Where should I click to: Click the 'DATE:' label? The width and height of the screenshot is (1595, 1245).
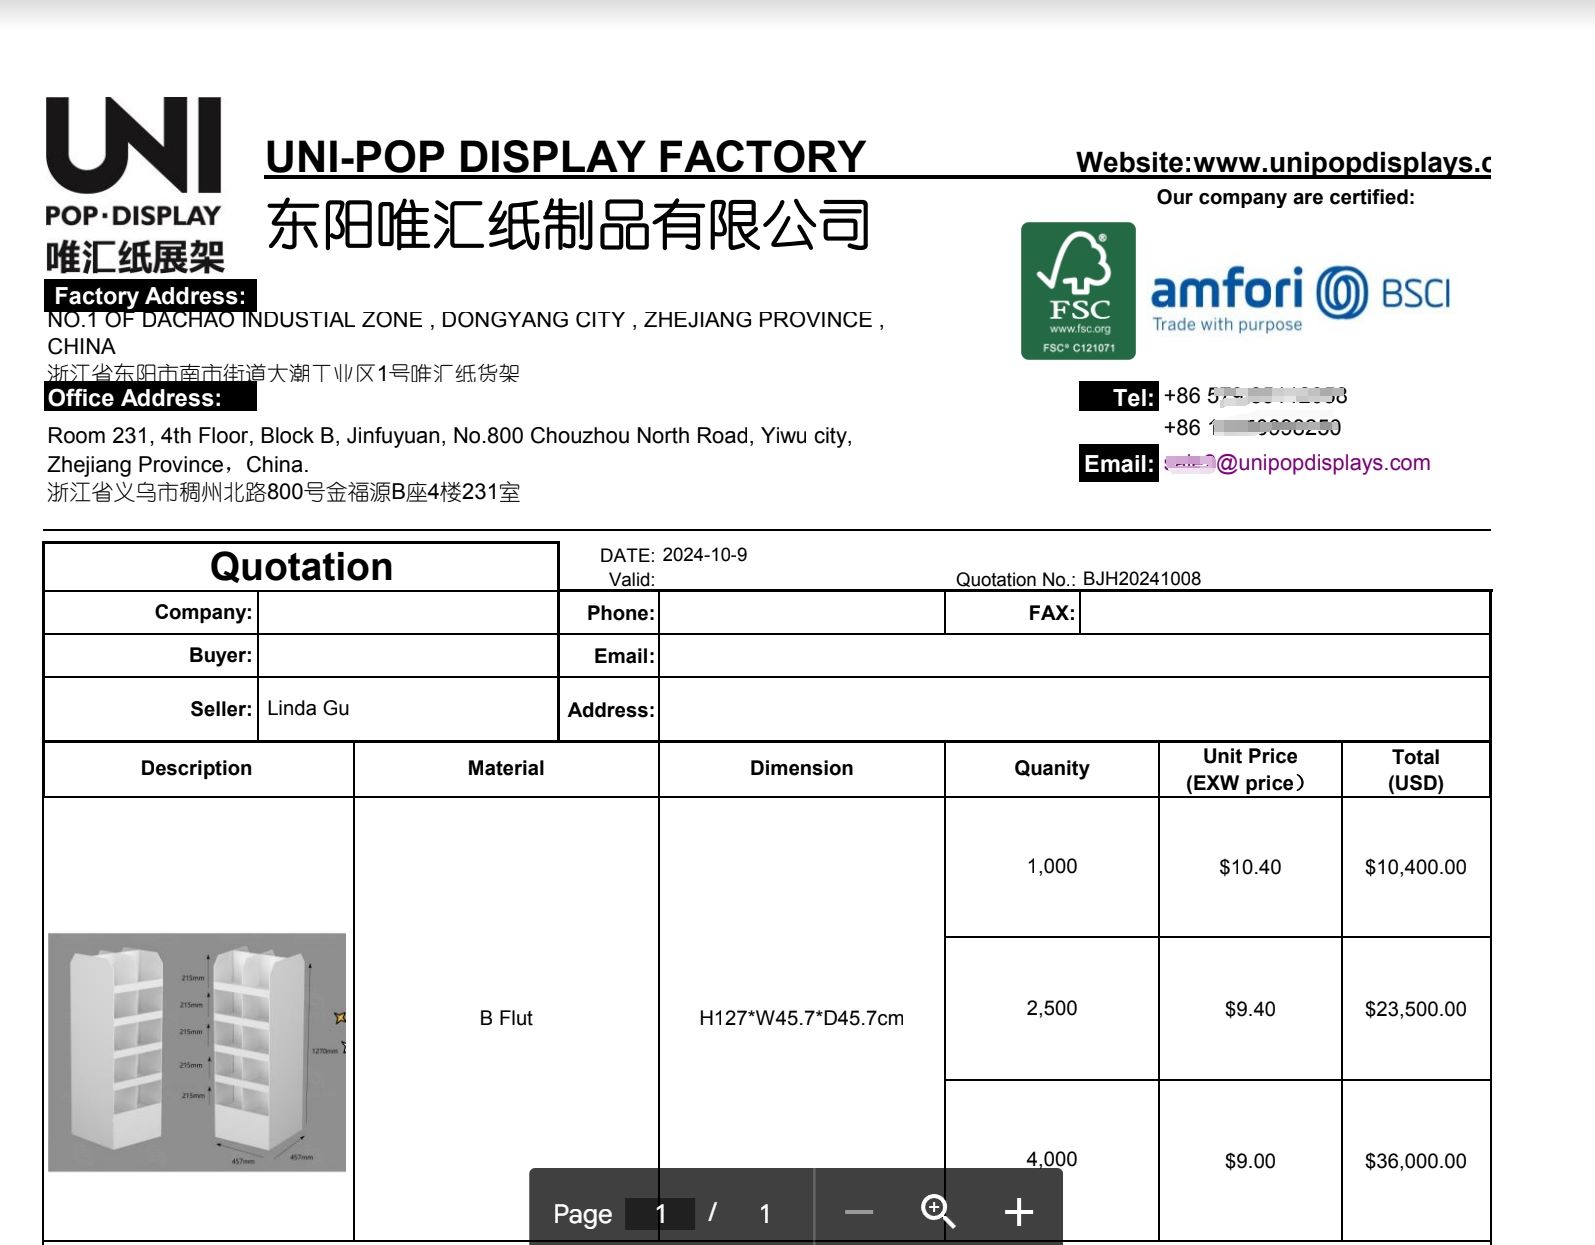pos(627,555)
